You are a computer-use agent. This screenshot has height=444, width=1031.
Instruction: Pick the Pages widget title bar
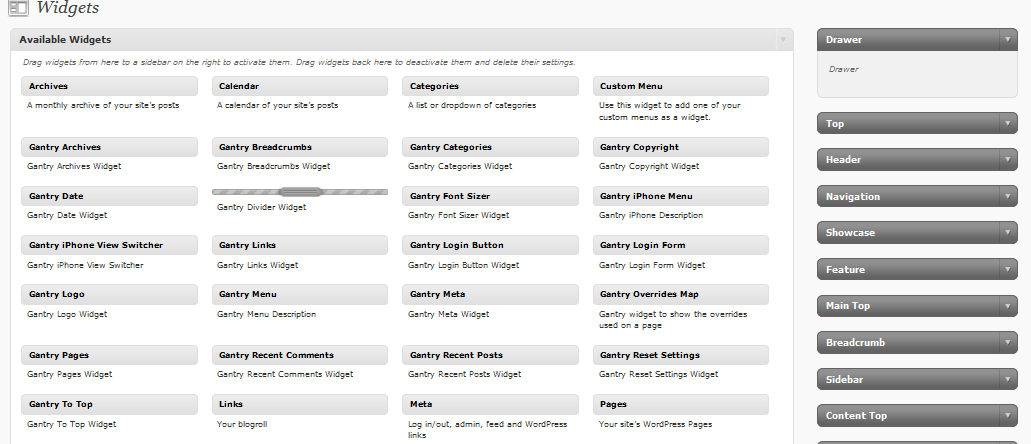coord(681,405)
